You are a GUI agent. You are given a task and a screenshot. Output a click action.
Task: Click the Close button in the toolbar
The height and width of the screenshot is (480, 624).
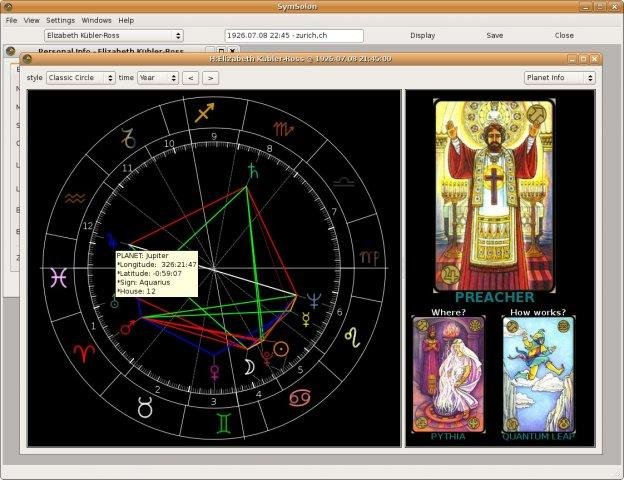(x=564, y=35)
